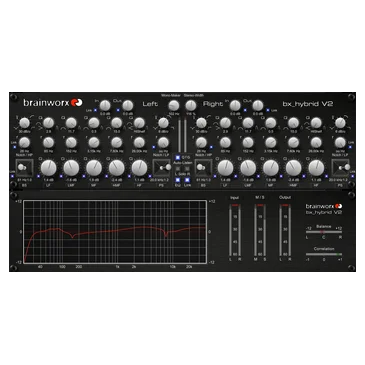Toggle blue Link square left of Left LF knob

pos(38,176)
